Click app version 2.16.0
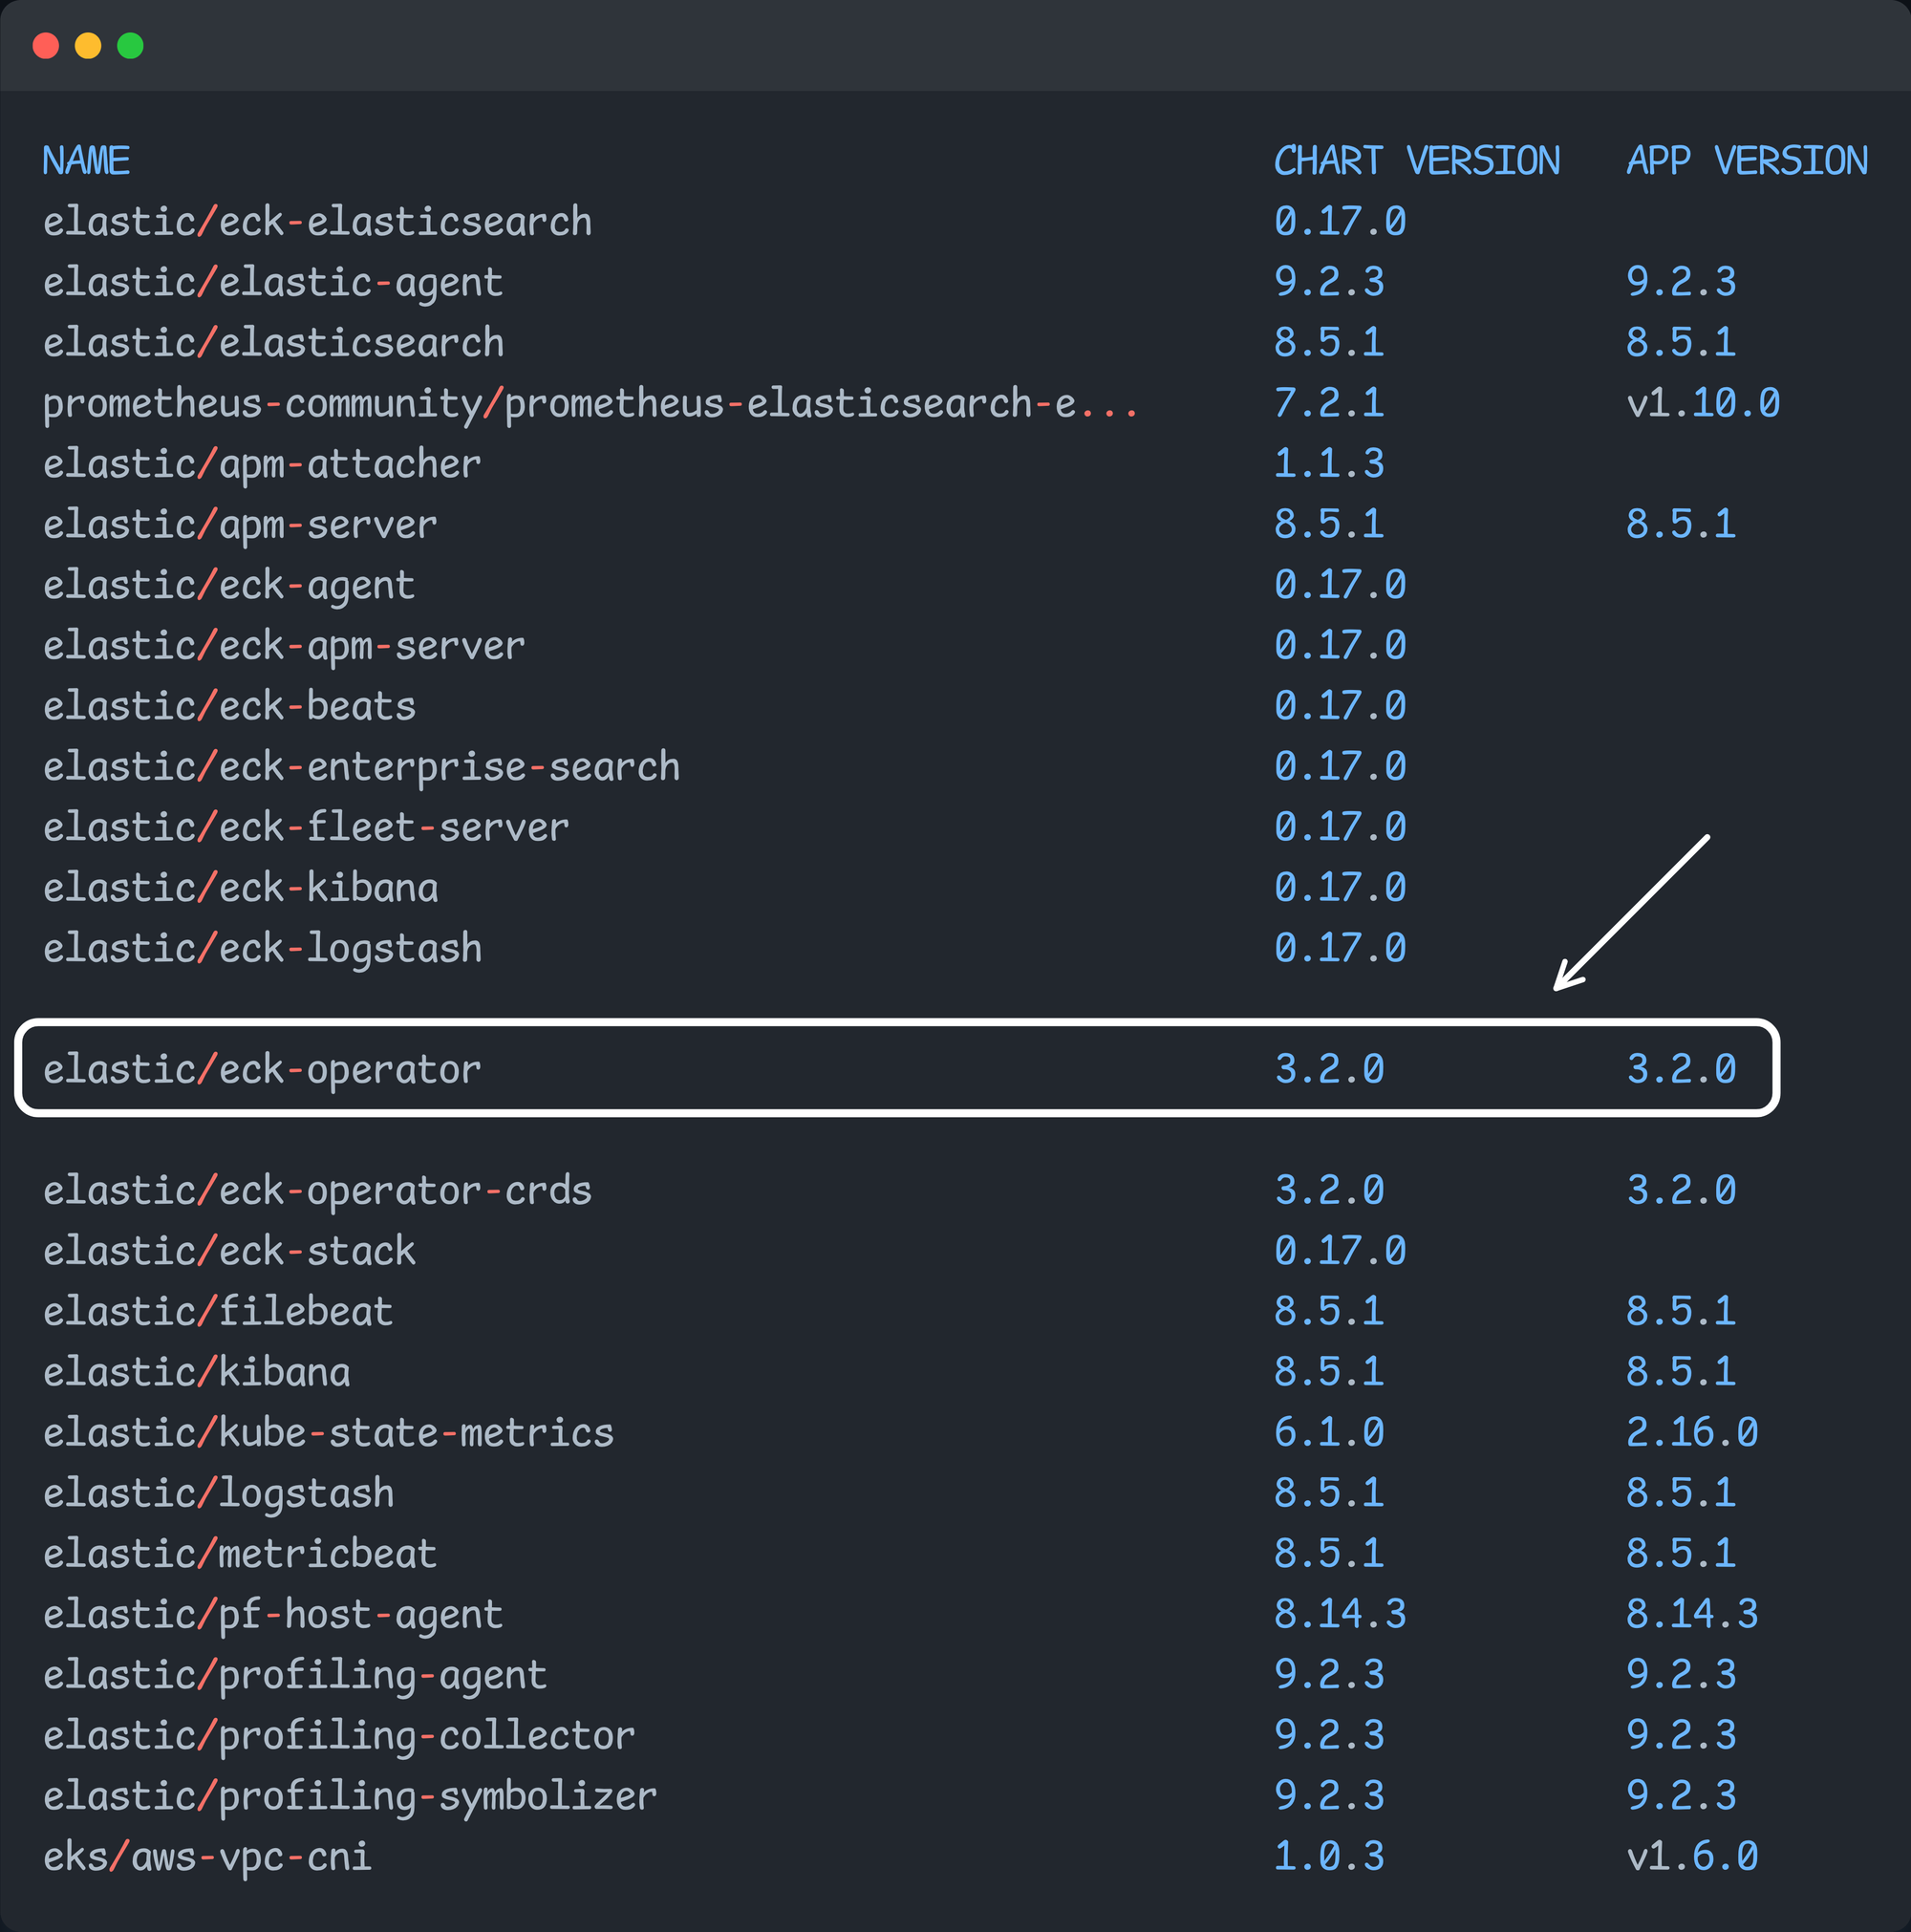 pos(1691,1433)
